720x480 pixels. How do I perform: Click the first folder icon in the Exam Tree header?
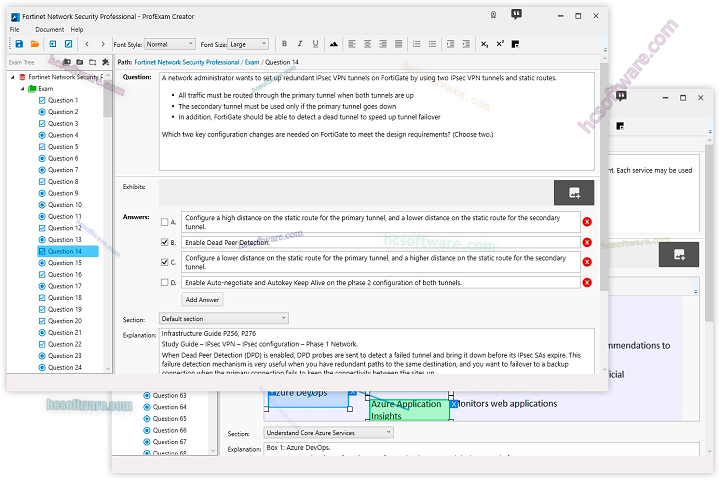coord(67,62)
